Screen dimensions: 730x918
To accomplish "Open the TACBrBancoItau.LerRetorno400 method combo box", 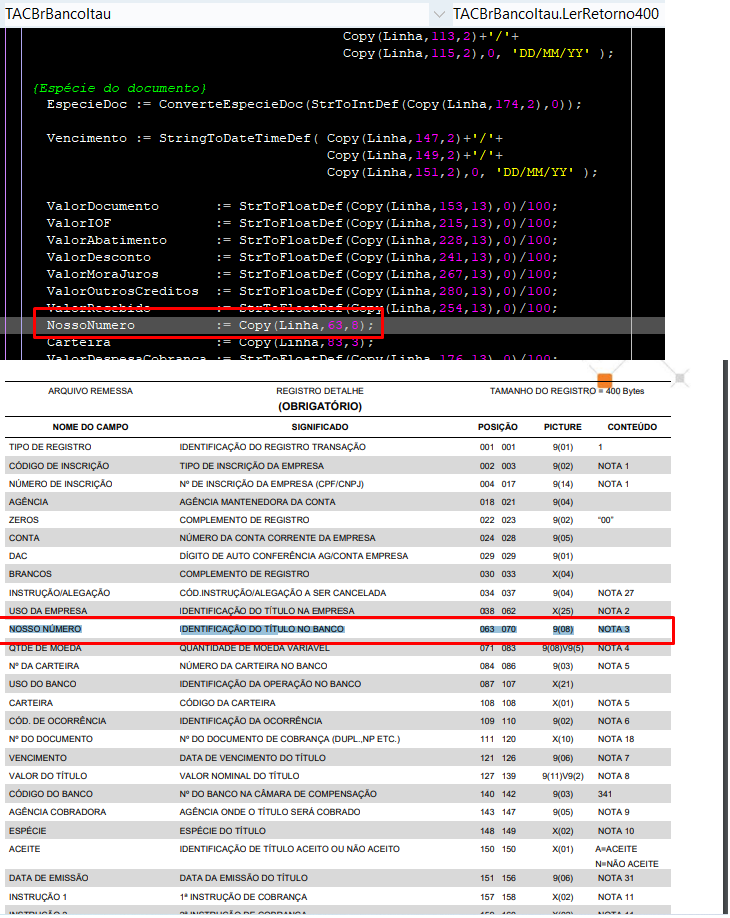I will 558,14.
